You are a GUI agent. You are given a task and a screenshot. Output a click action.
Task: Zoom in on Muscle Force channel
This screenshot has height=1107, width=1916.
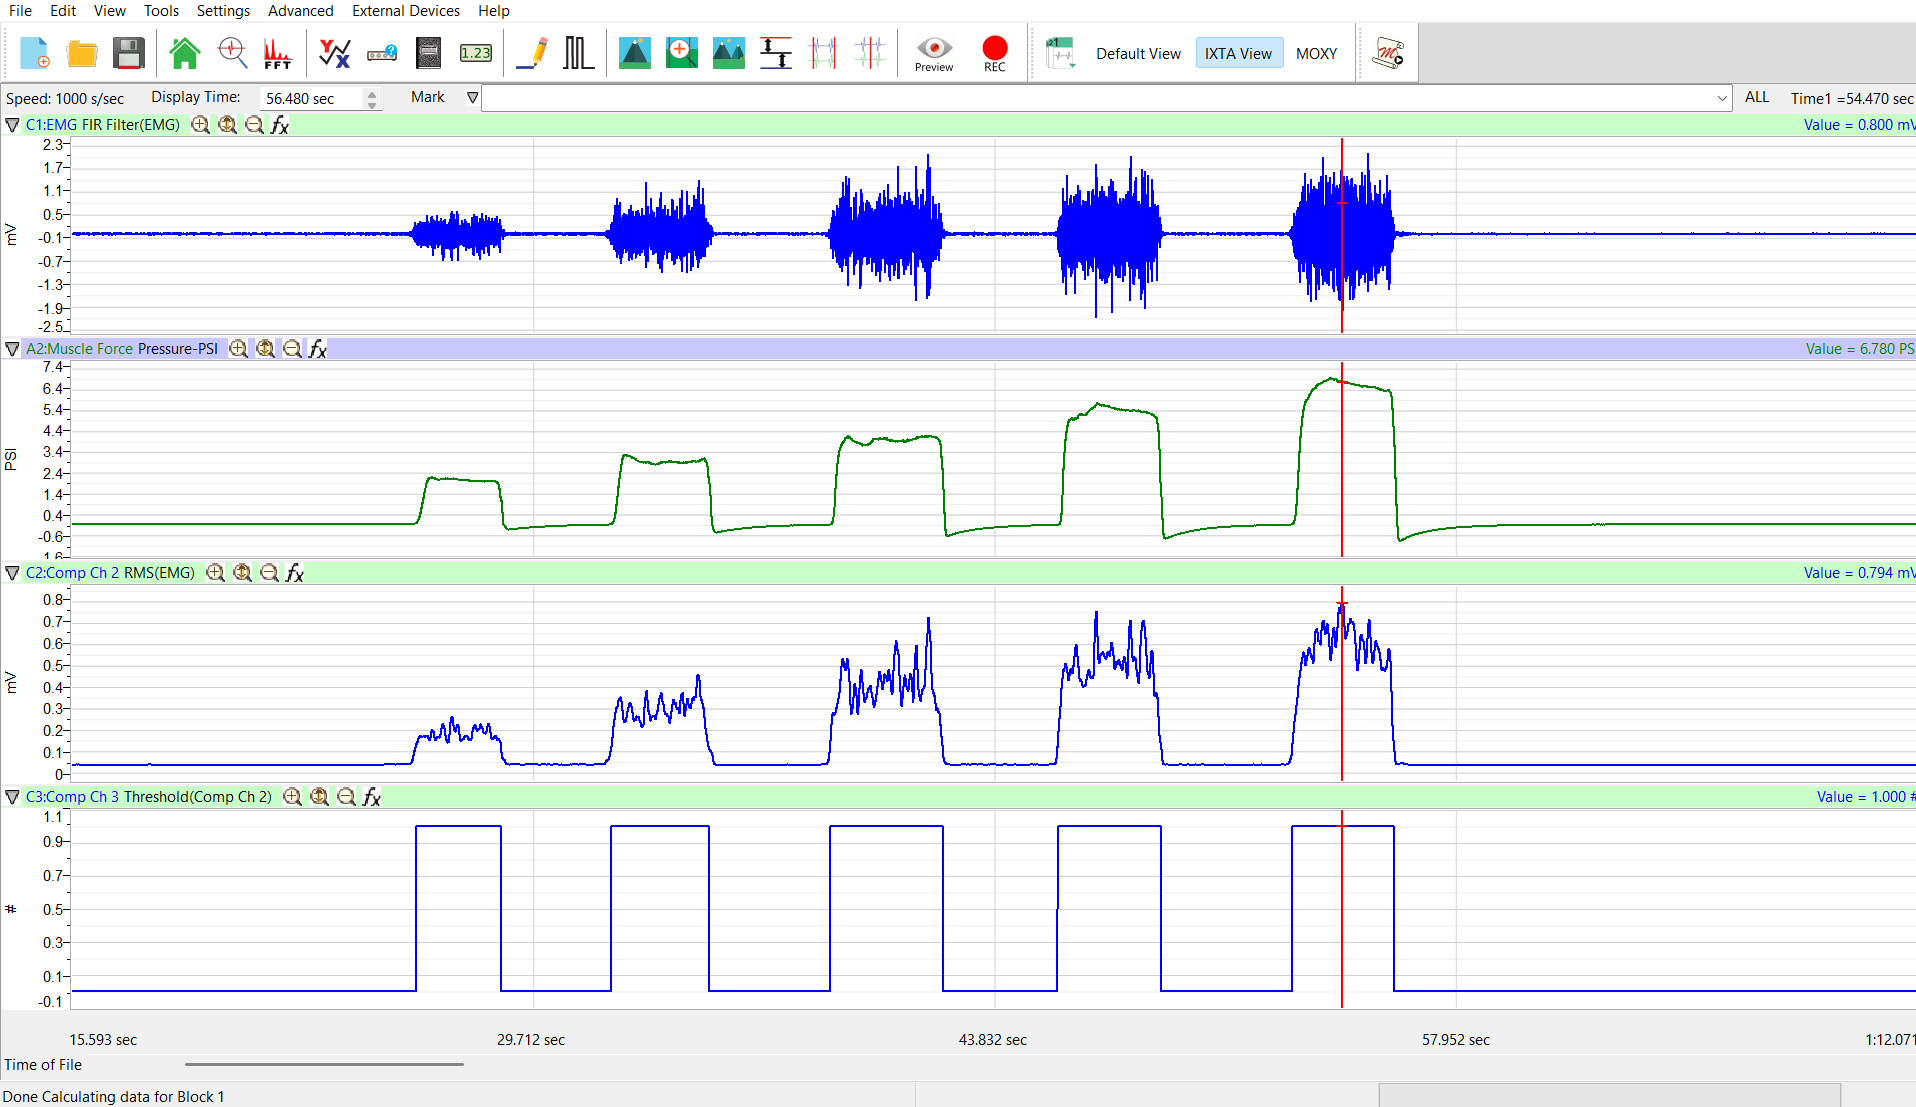(x=238, y=349)
